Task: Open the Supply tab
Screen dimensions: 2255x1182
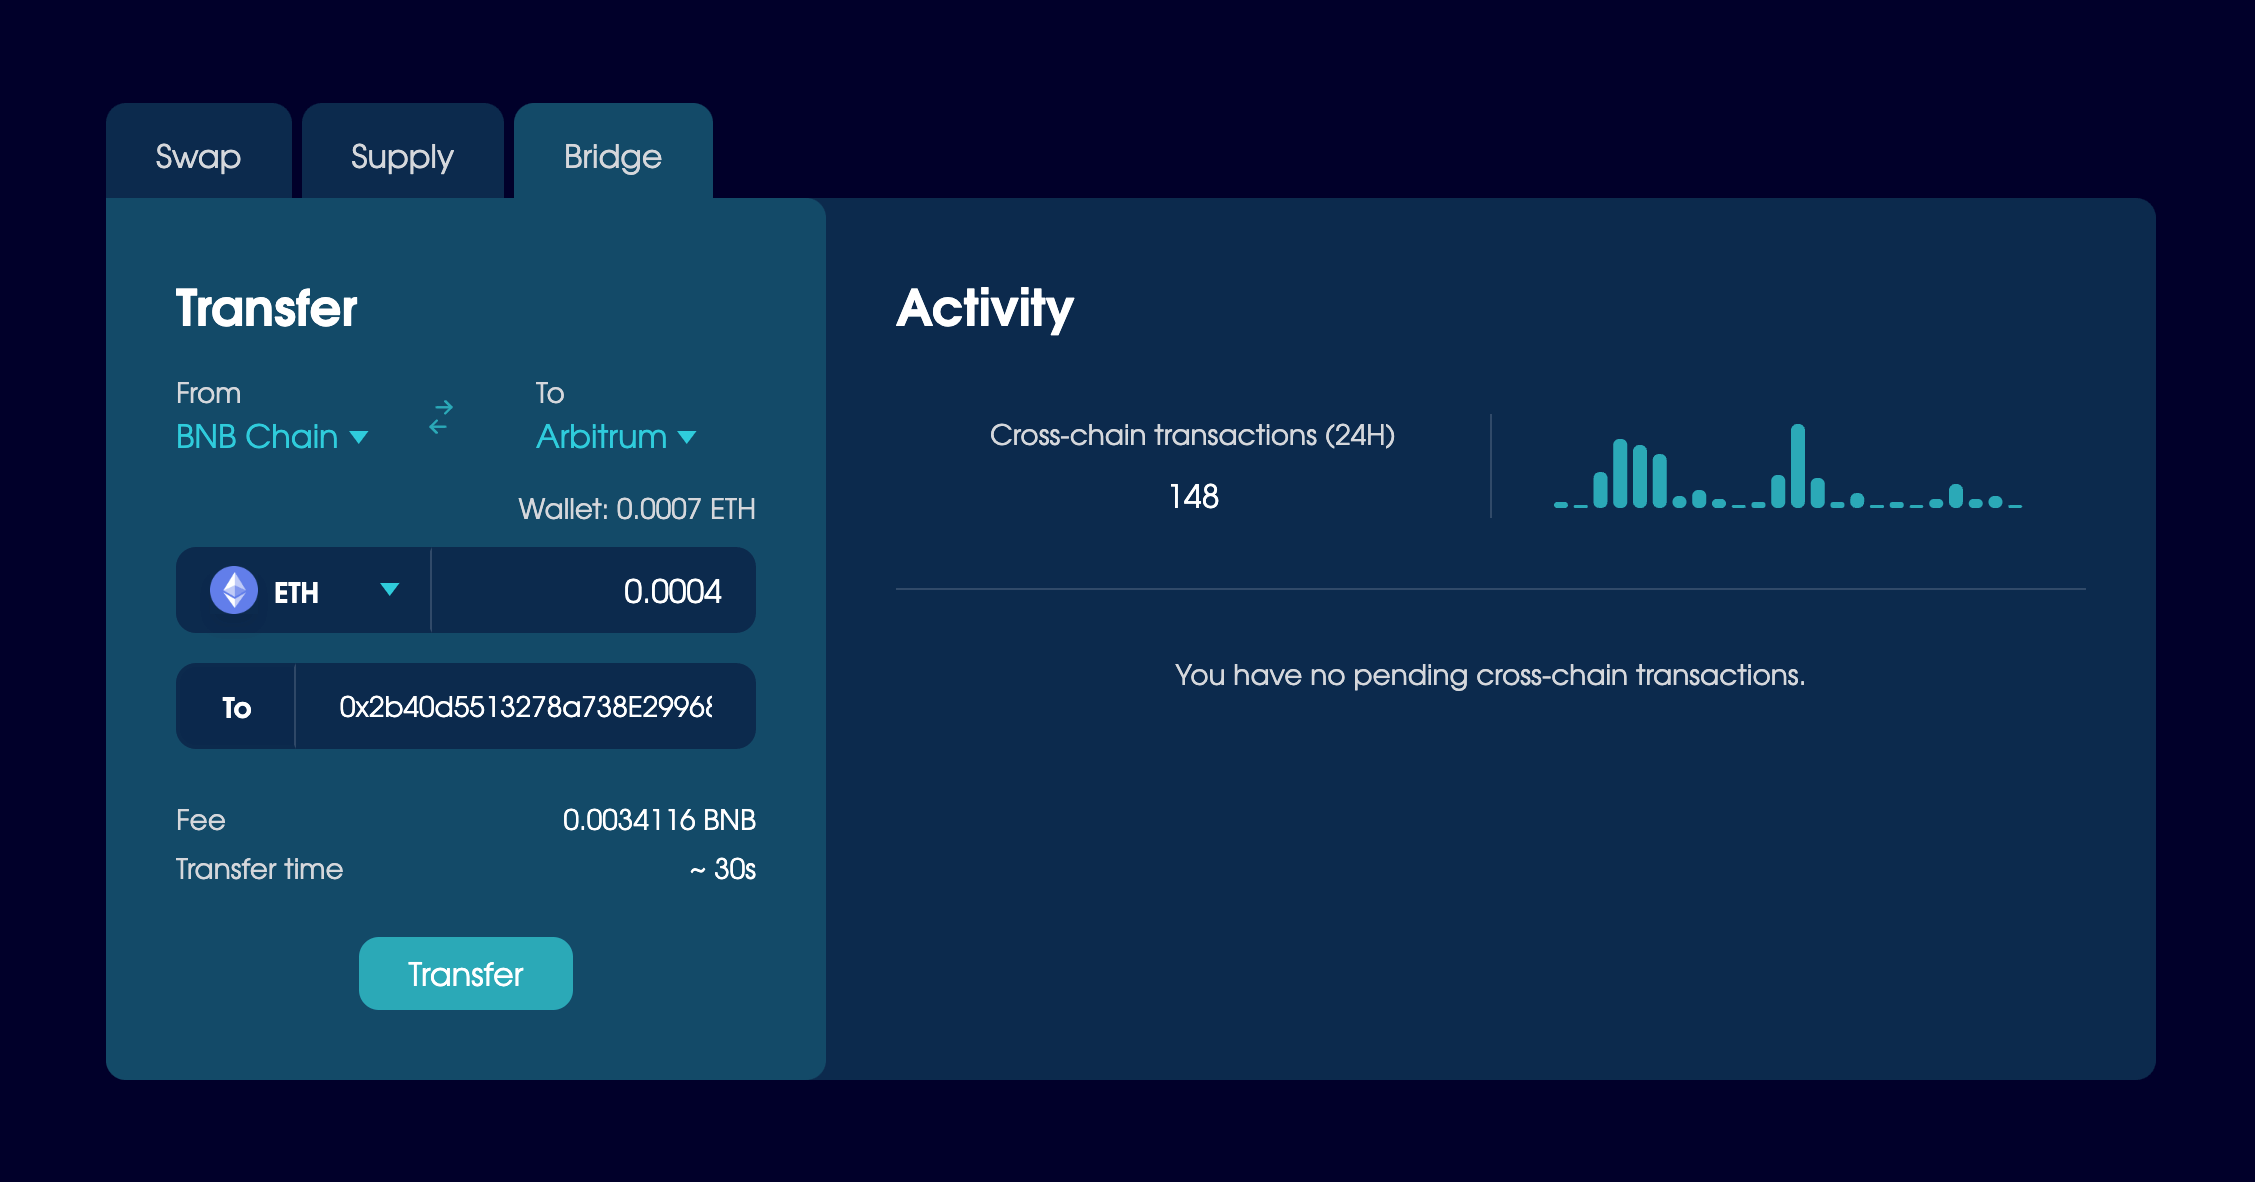Action: (x=401, y=156)
